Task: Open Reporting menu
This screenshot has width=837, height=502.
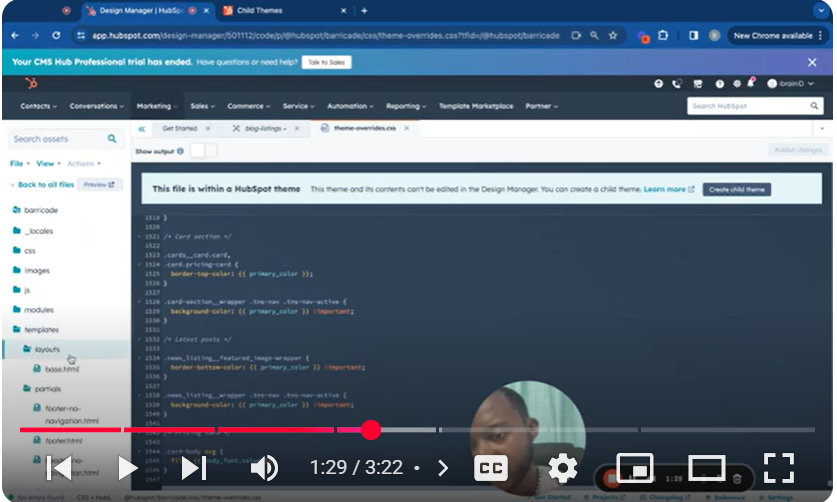Action: pyautogui.click(x=406, y=106)
